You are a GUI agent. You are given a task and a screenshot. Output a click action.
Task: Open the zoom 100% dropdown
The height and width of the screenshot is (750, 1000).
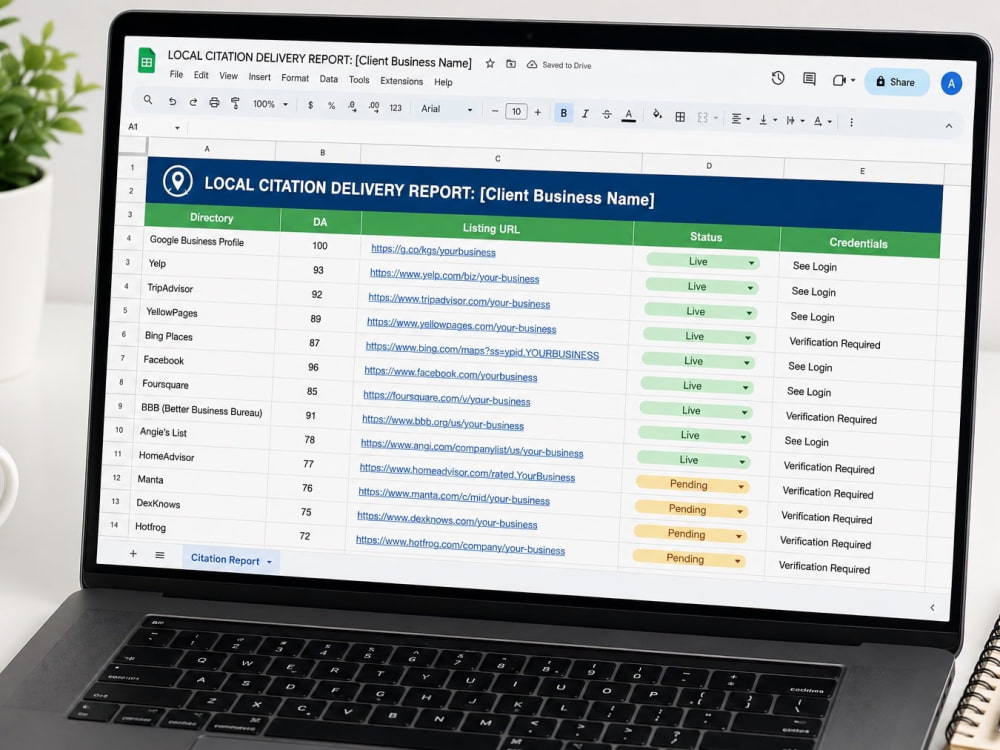click(270, 104)
